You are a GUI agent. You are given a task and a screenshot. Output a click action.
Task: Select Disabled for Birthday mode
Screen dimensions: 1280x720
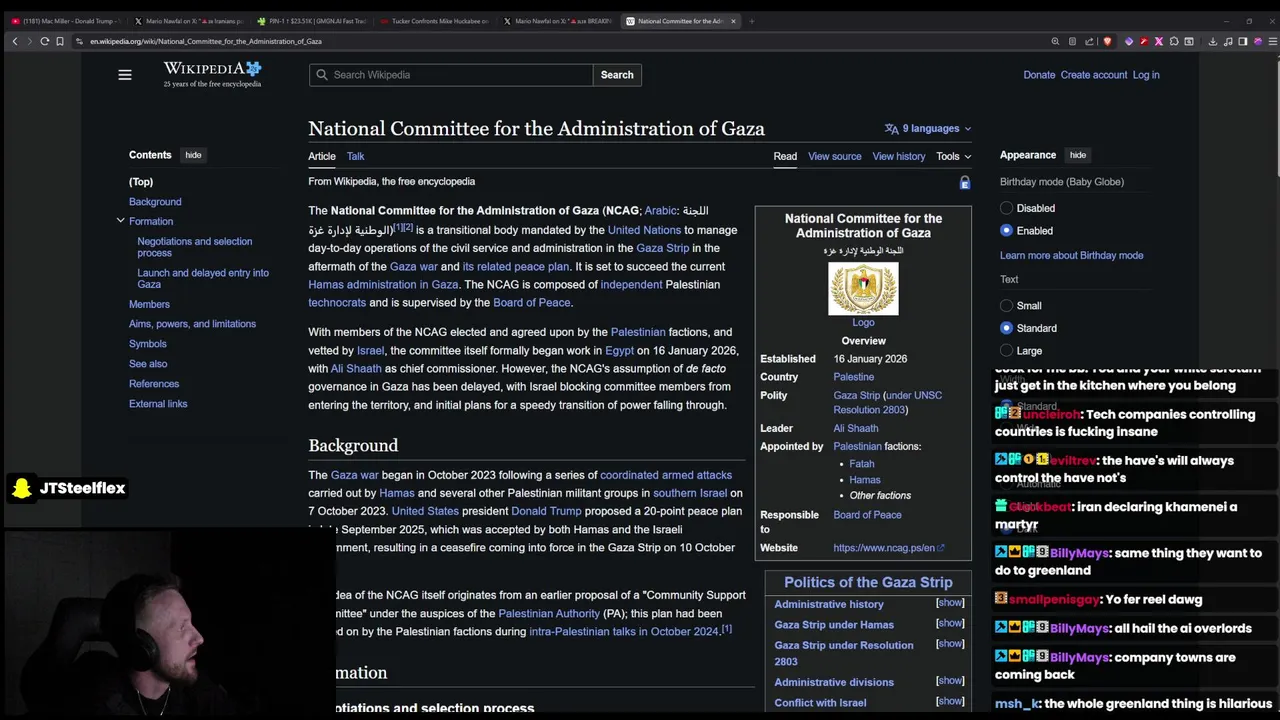(1006, 208)
